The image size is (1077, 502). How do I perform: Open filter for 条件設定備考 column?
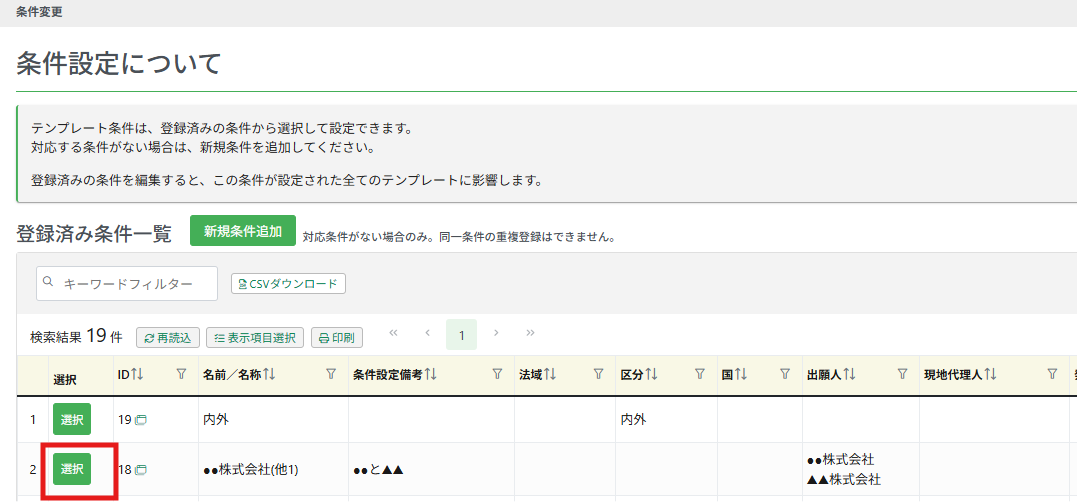point(497,374)
